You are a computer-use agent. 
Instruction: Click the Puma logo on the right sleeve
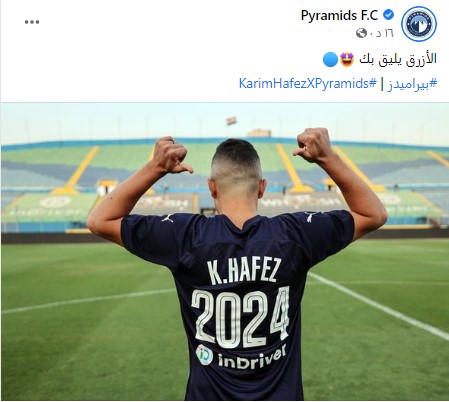click(311, 216)
